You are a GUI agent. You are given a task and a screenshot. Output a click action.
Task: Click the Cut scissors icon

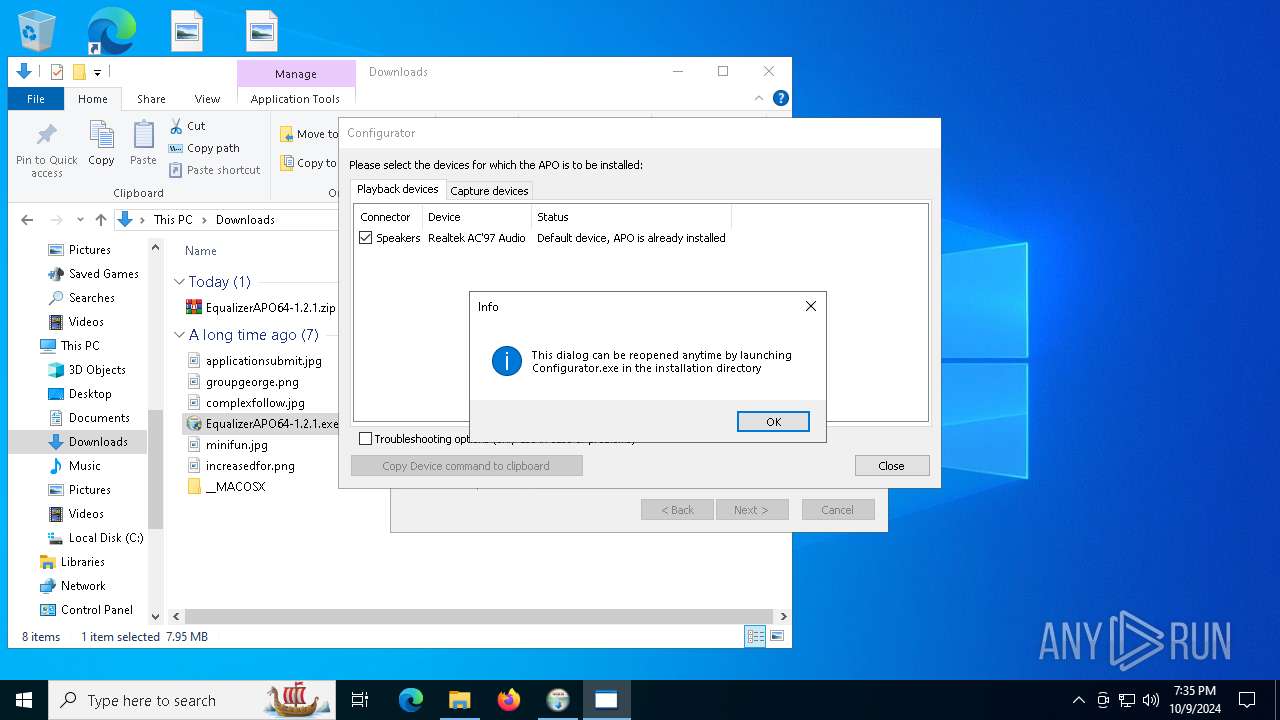[x=176, y=126]
